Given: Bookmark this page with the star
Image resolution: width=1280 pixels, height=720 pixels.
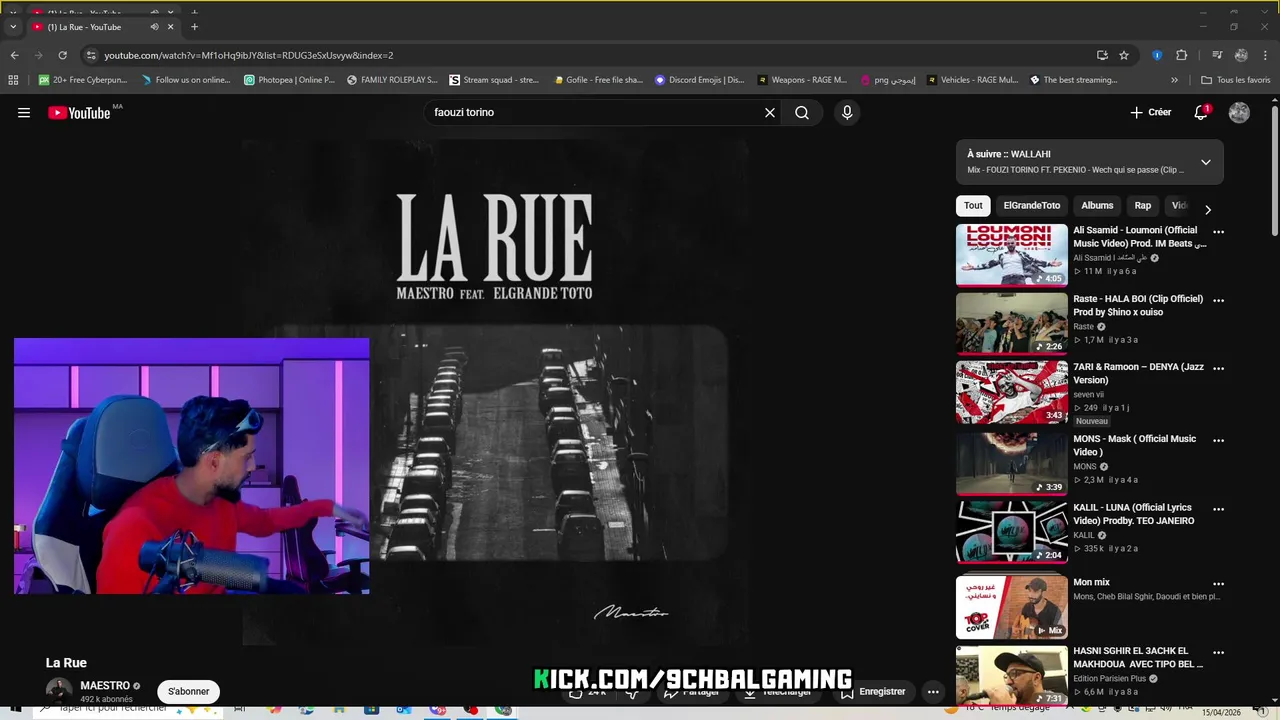Looking at the screenshot, I should click(1124, 55).
